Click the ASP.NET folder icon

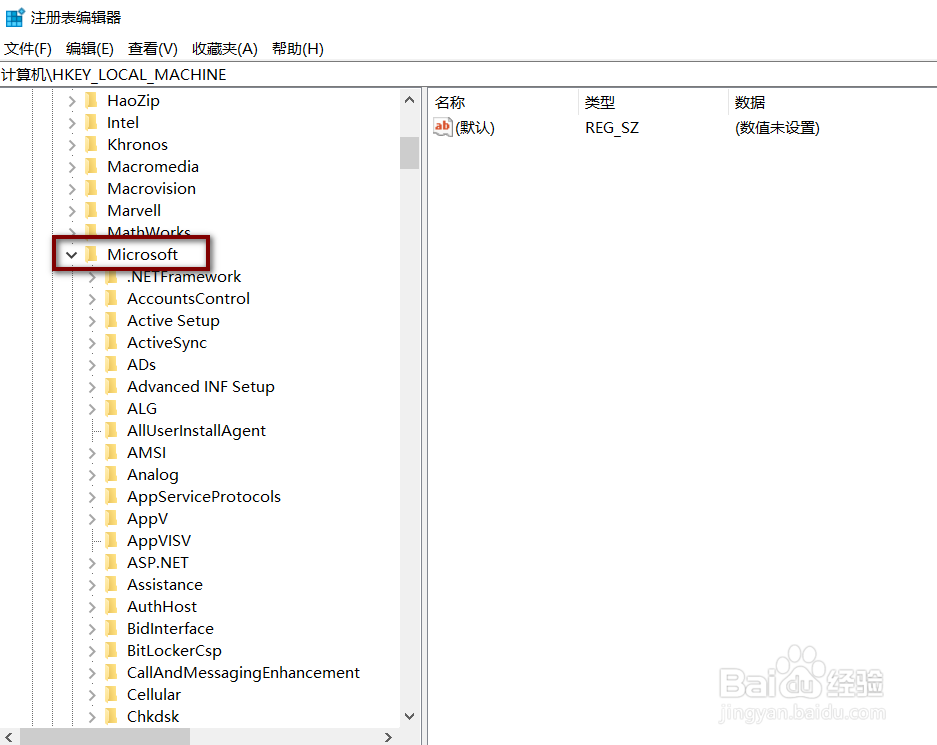[111, 563]
